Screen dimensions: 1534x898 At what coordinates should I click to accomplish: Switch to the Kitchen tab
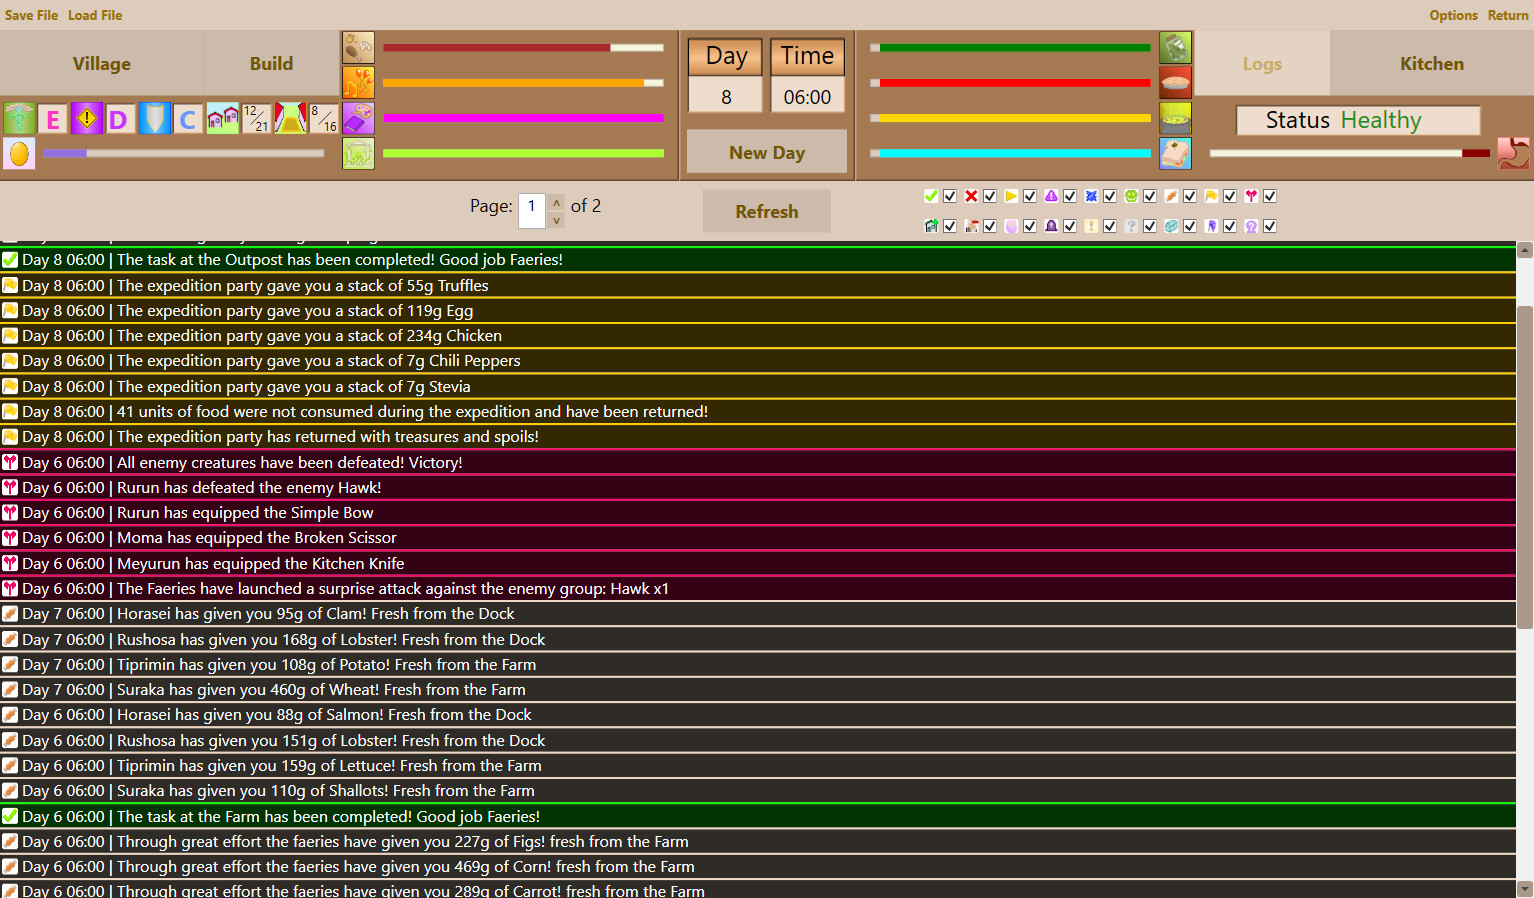coord(1431,63)
